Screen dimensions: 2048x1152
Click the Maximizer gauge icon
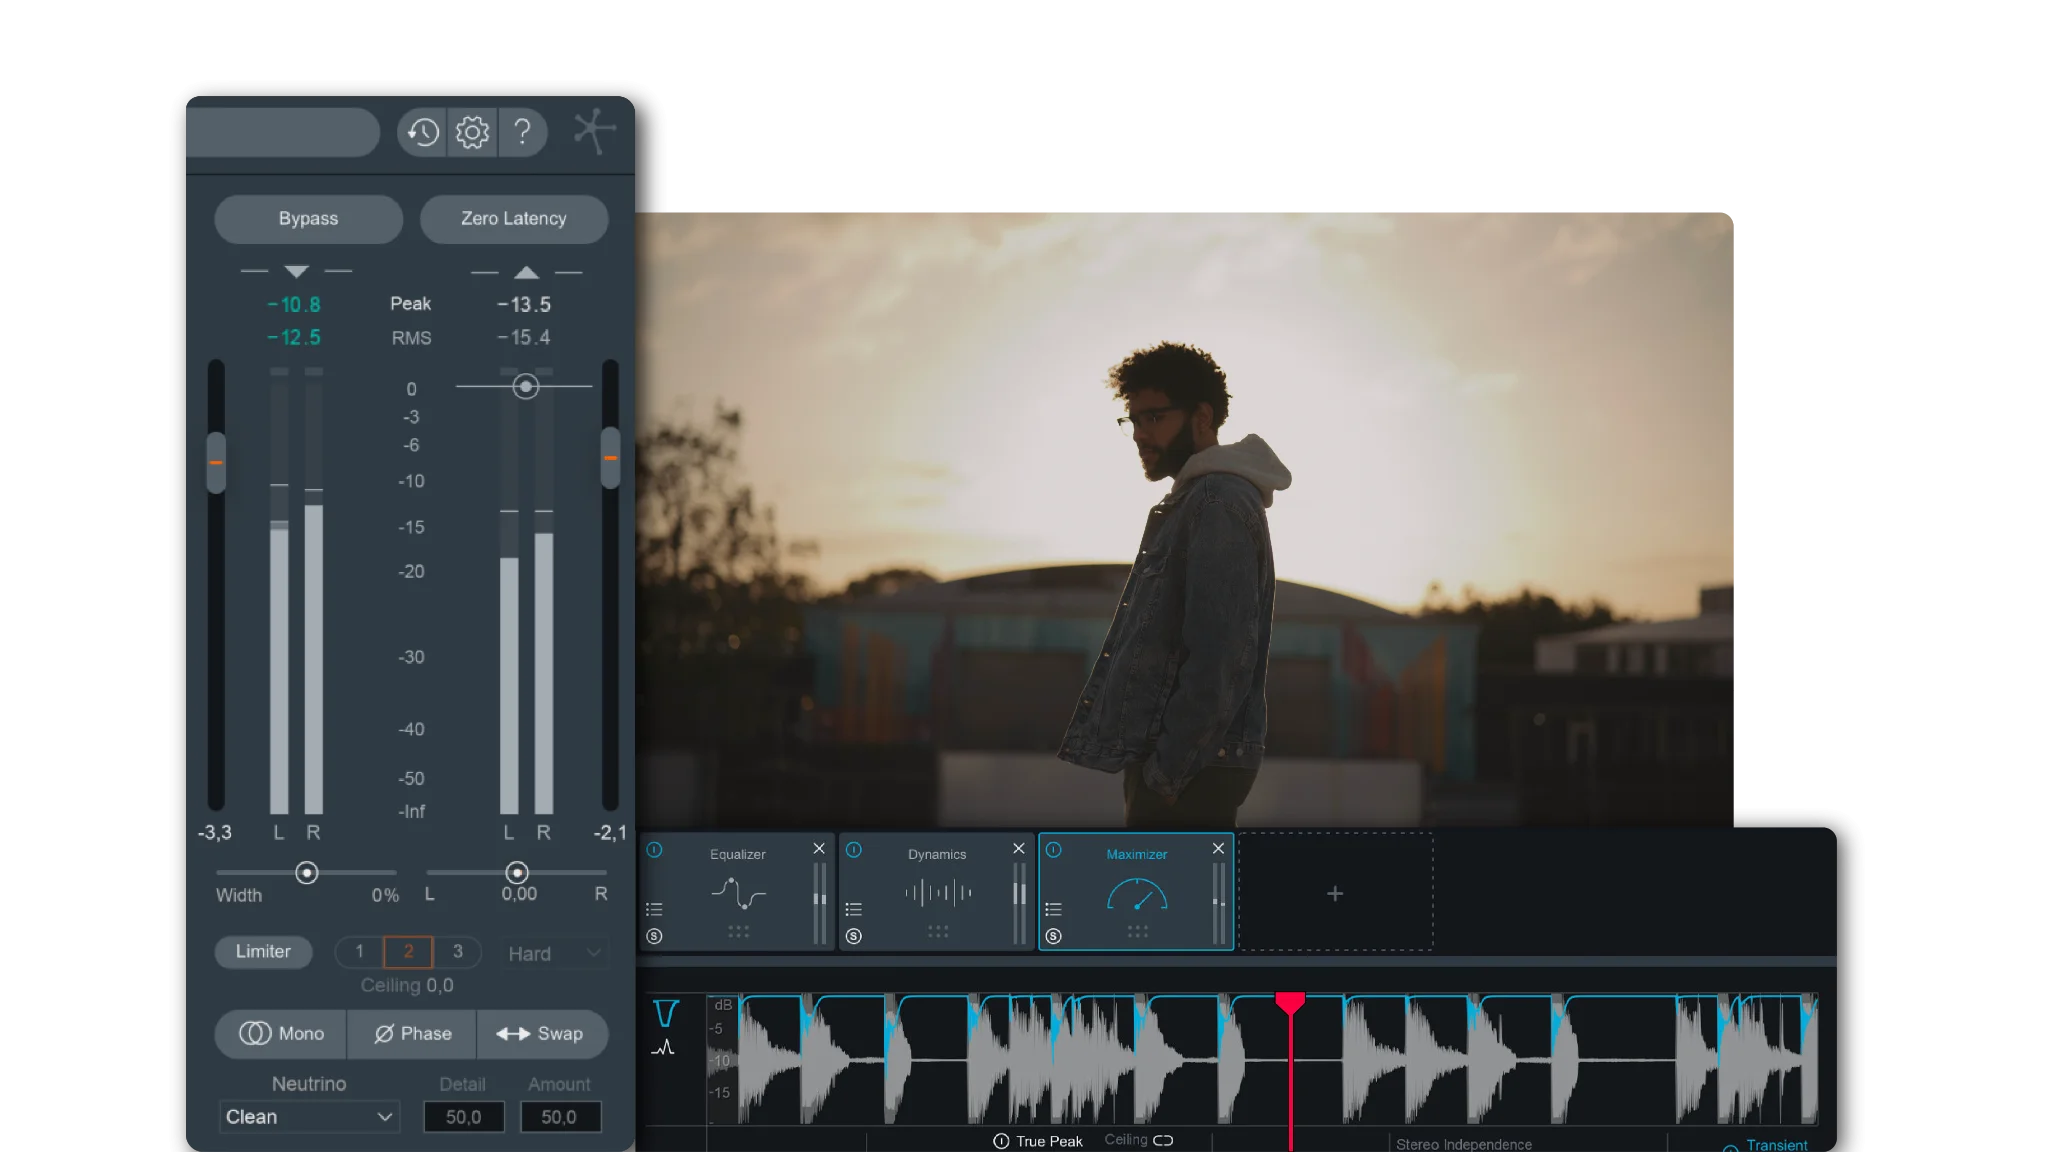1137,893
